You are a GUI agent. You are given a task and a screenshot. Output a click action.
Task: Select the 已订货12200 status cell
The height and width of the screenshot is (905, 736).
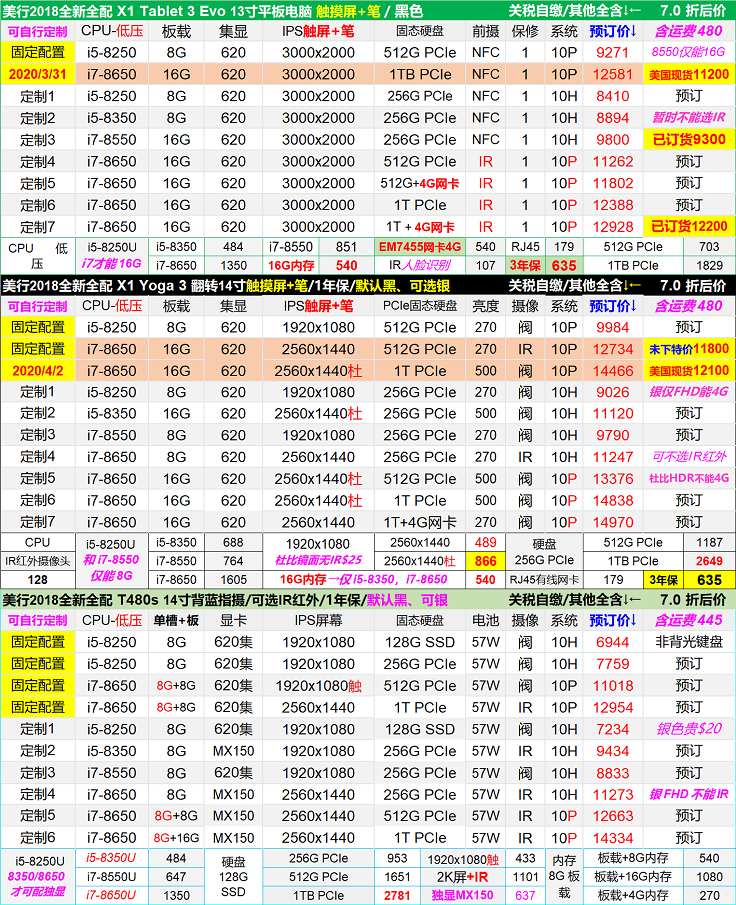688,227
